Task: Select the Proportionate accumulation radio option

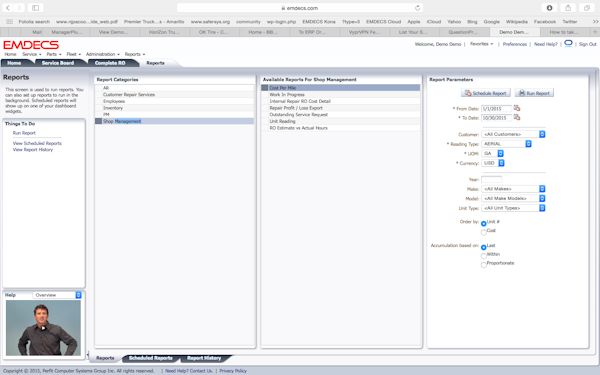Action: 484,265
